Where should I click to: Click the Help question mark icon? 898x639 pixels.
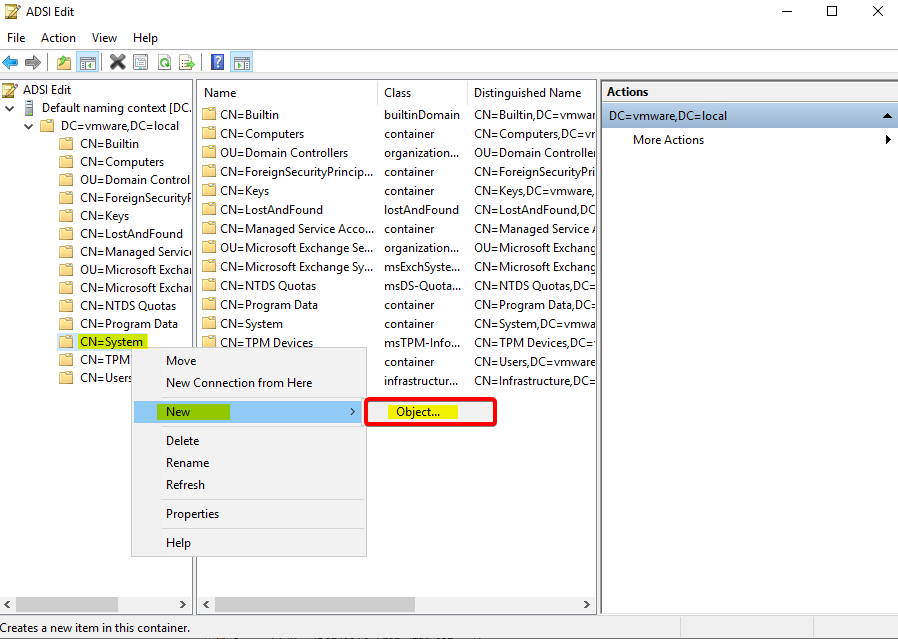click(217, 62)
